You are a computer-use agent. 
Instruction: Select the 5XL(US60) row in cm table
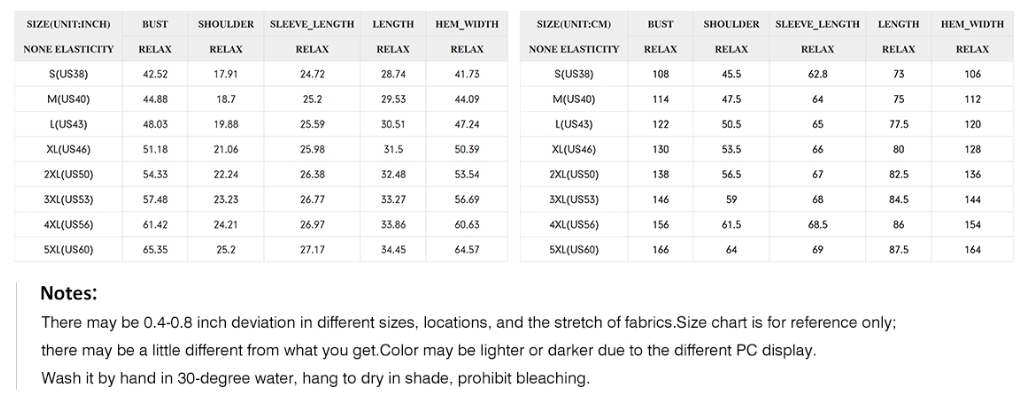(x=766, y=250)
